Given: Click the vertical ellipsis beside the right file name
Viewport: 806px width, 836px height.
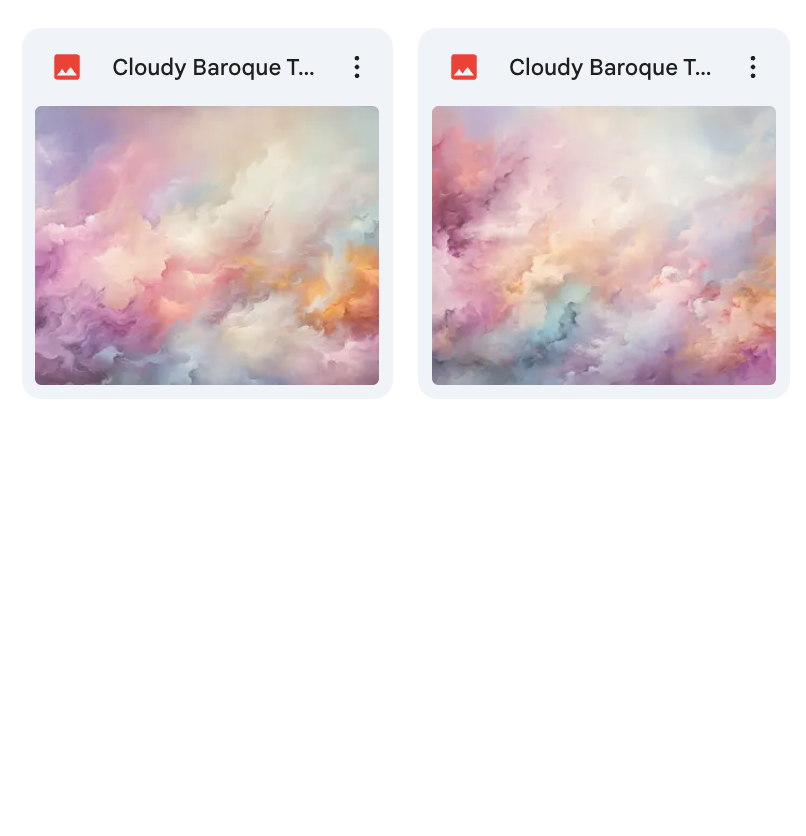Looking at the screenshot, I should coord(753,67).
